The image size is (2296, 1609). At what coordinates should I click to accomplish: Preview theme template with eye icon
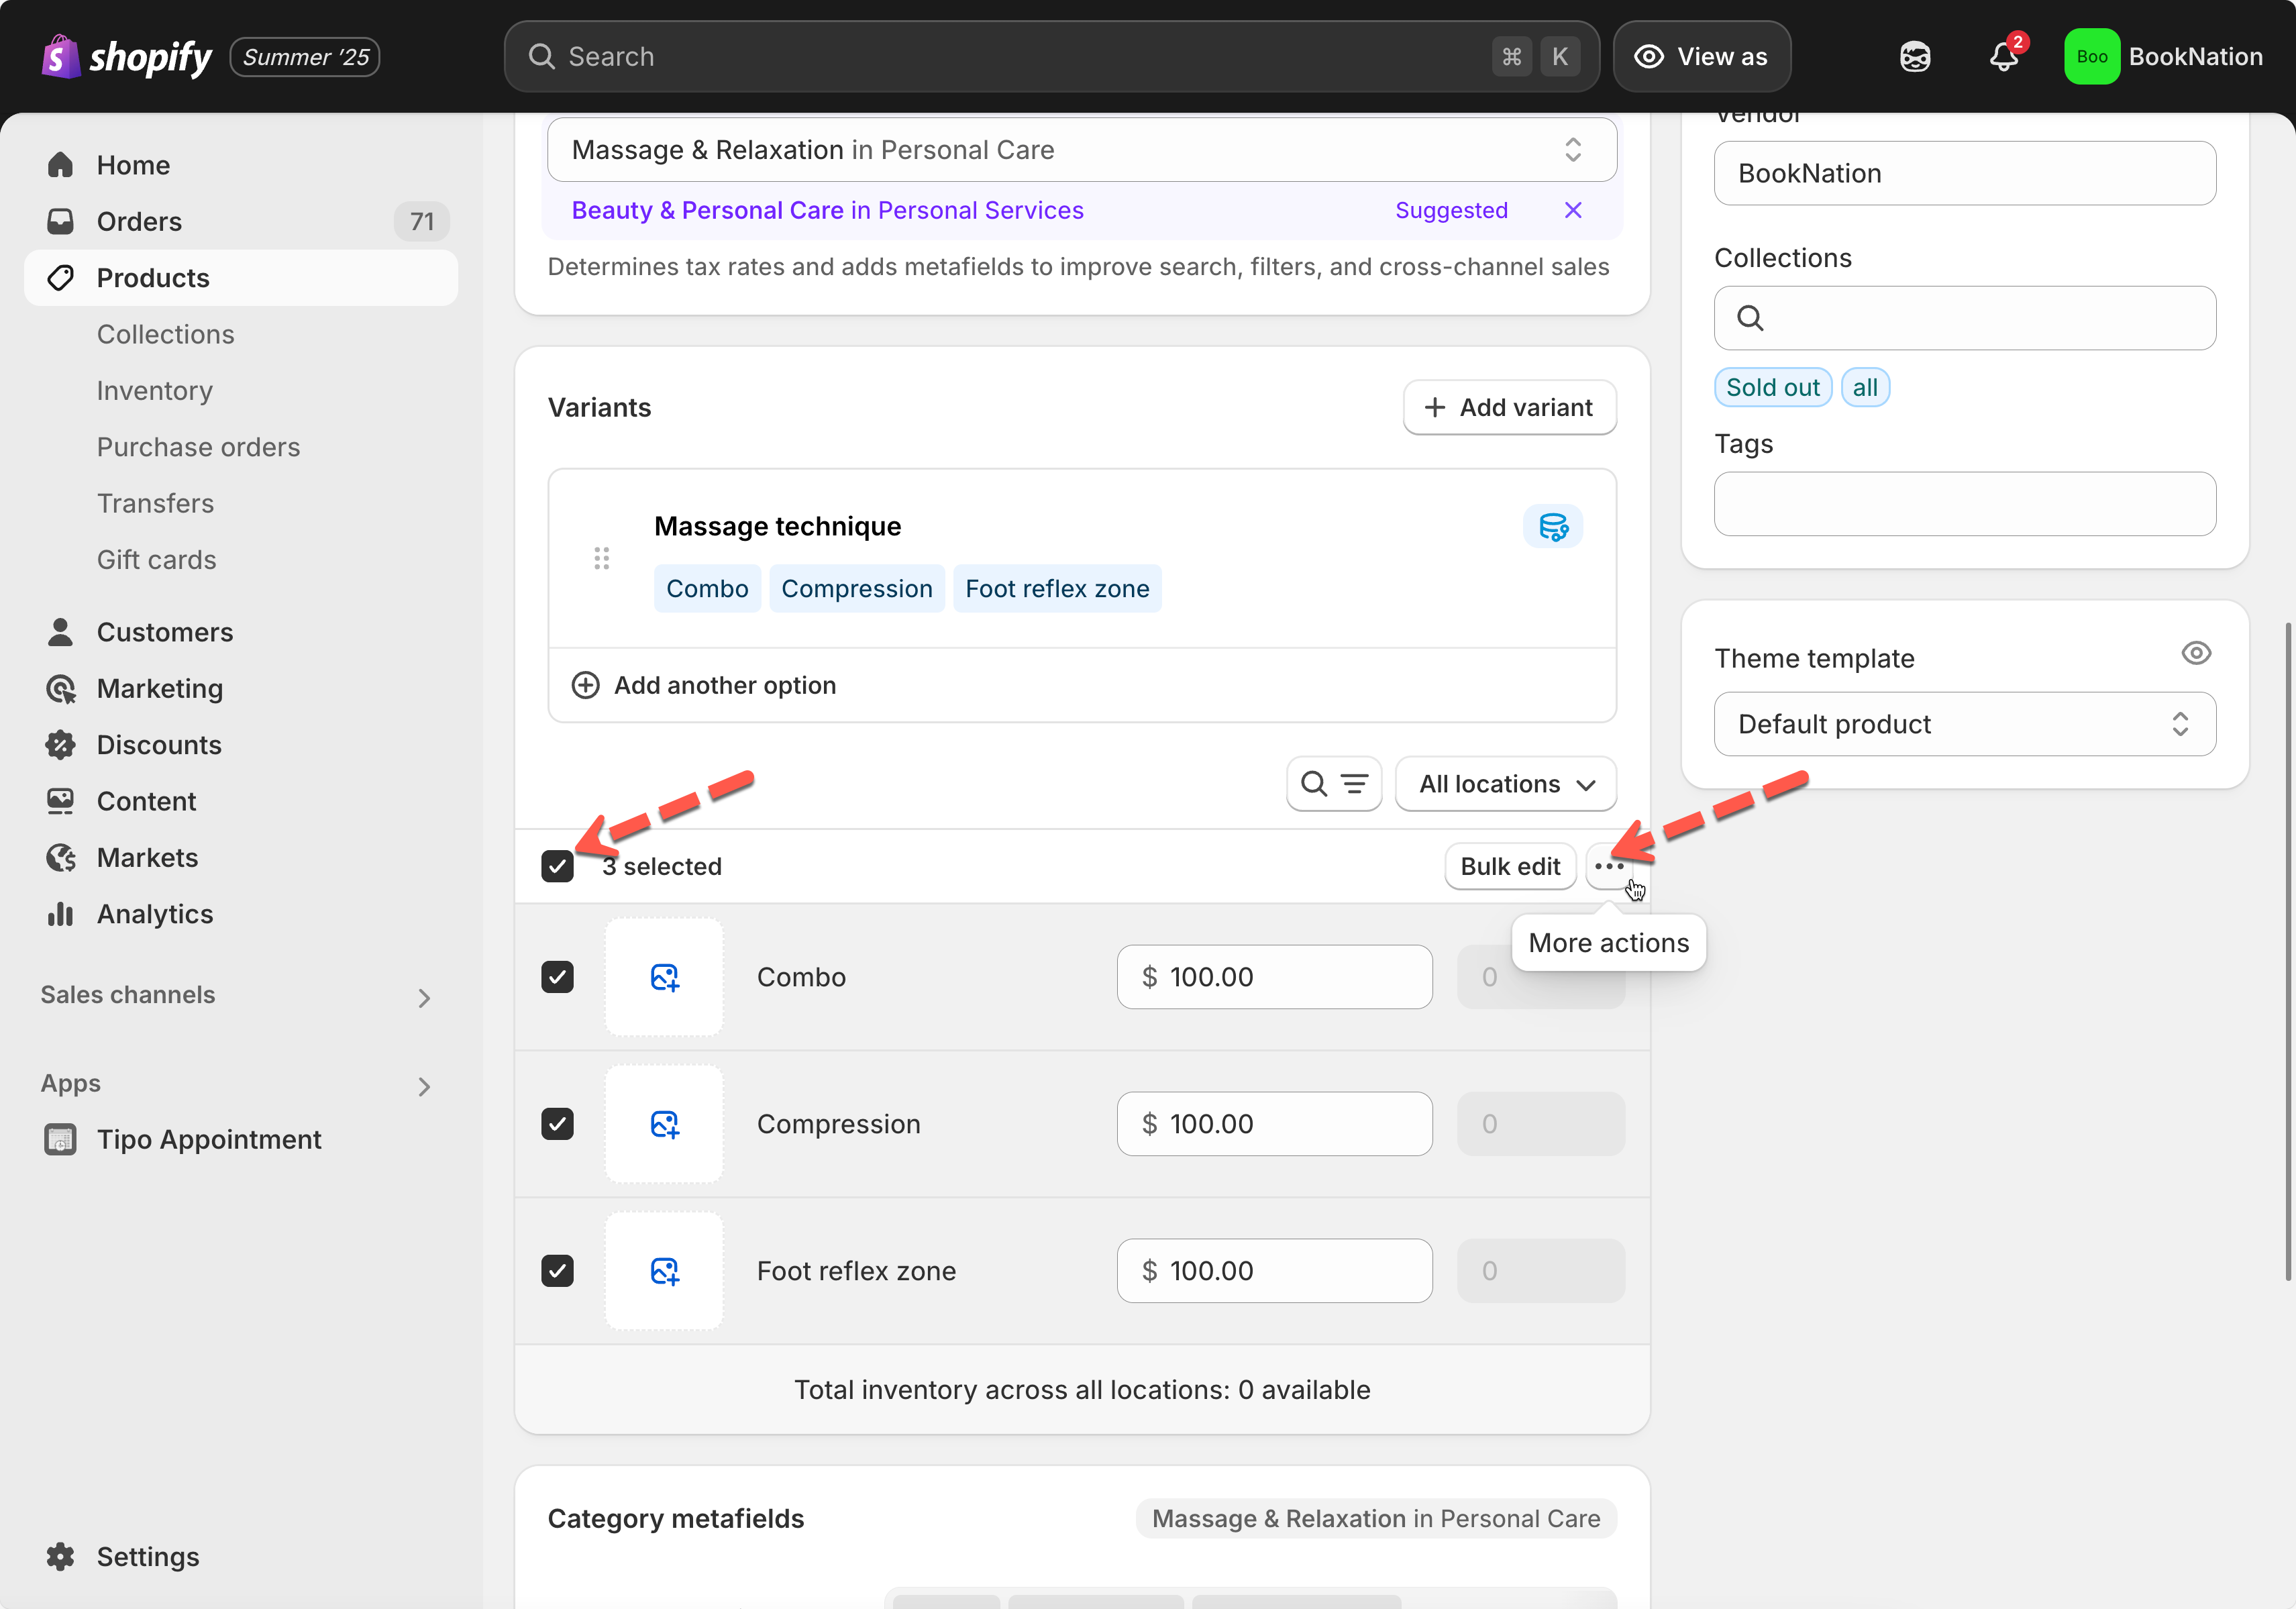pos(2195,654)
